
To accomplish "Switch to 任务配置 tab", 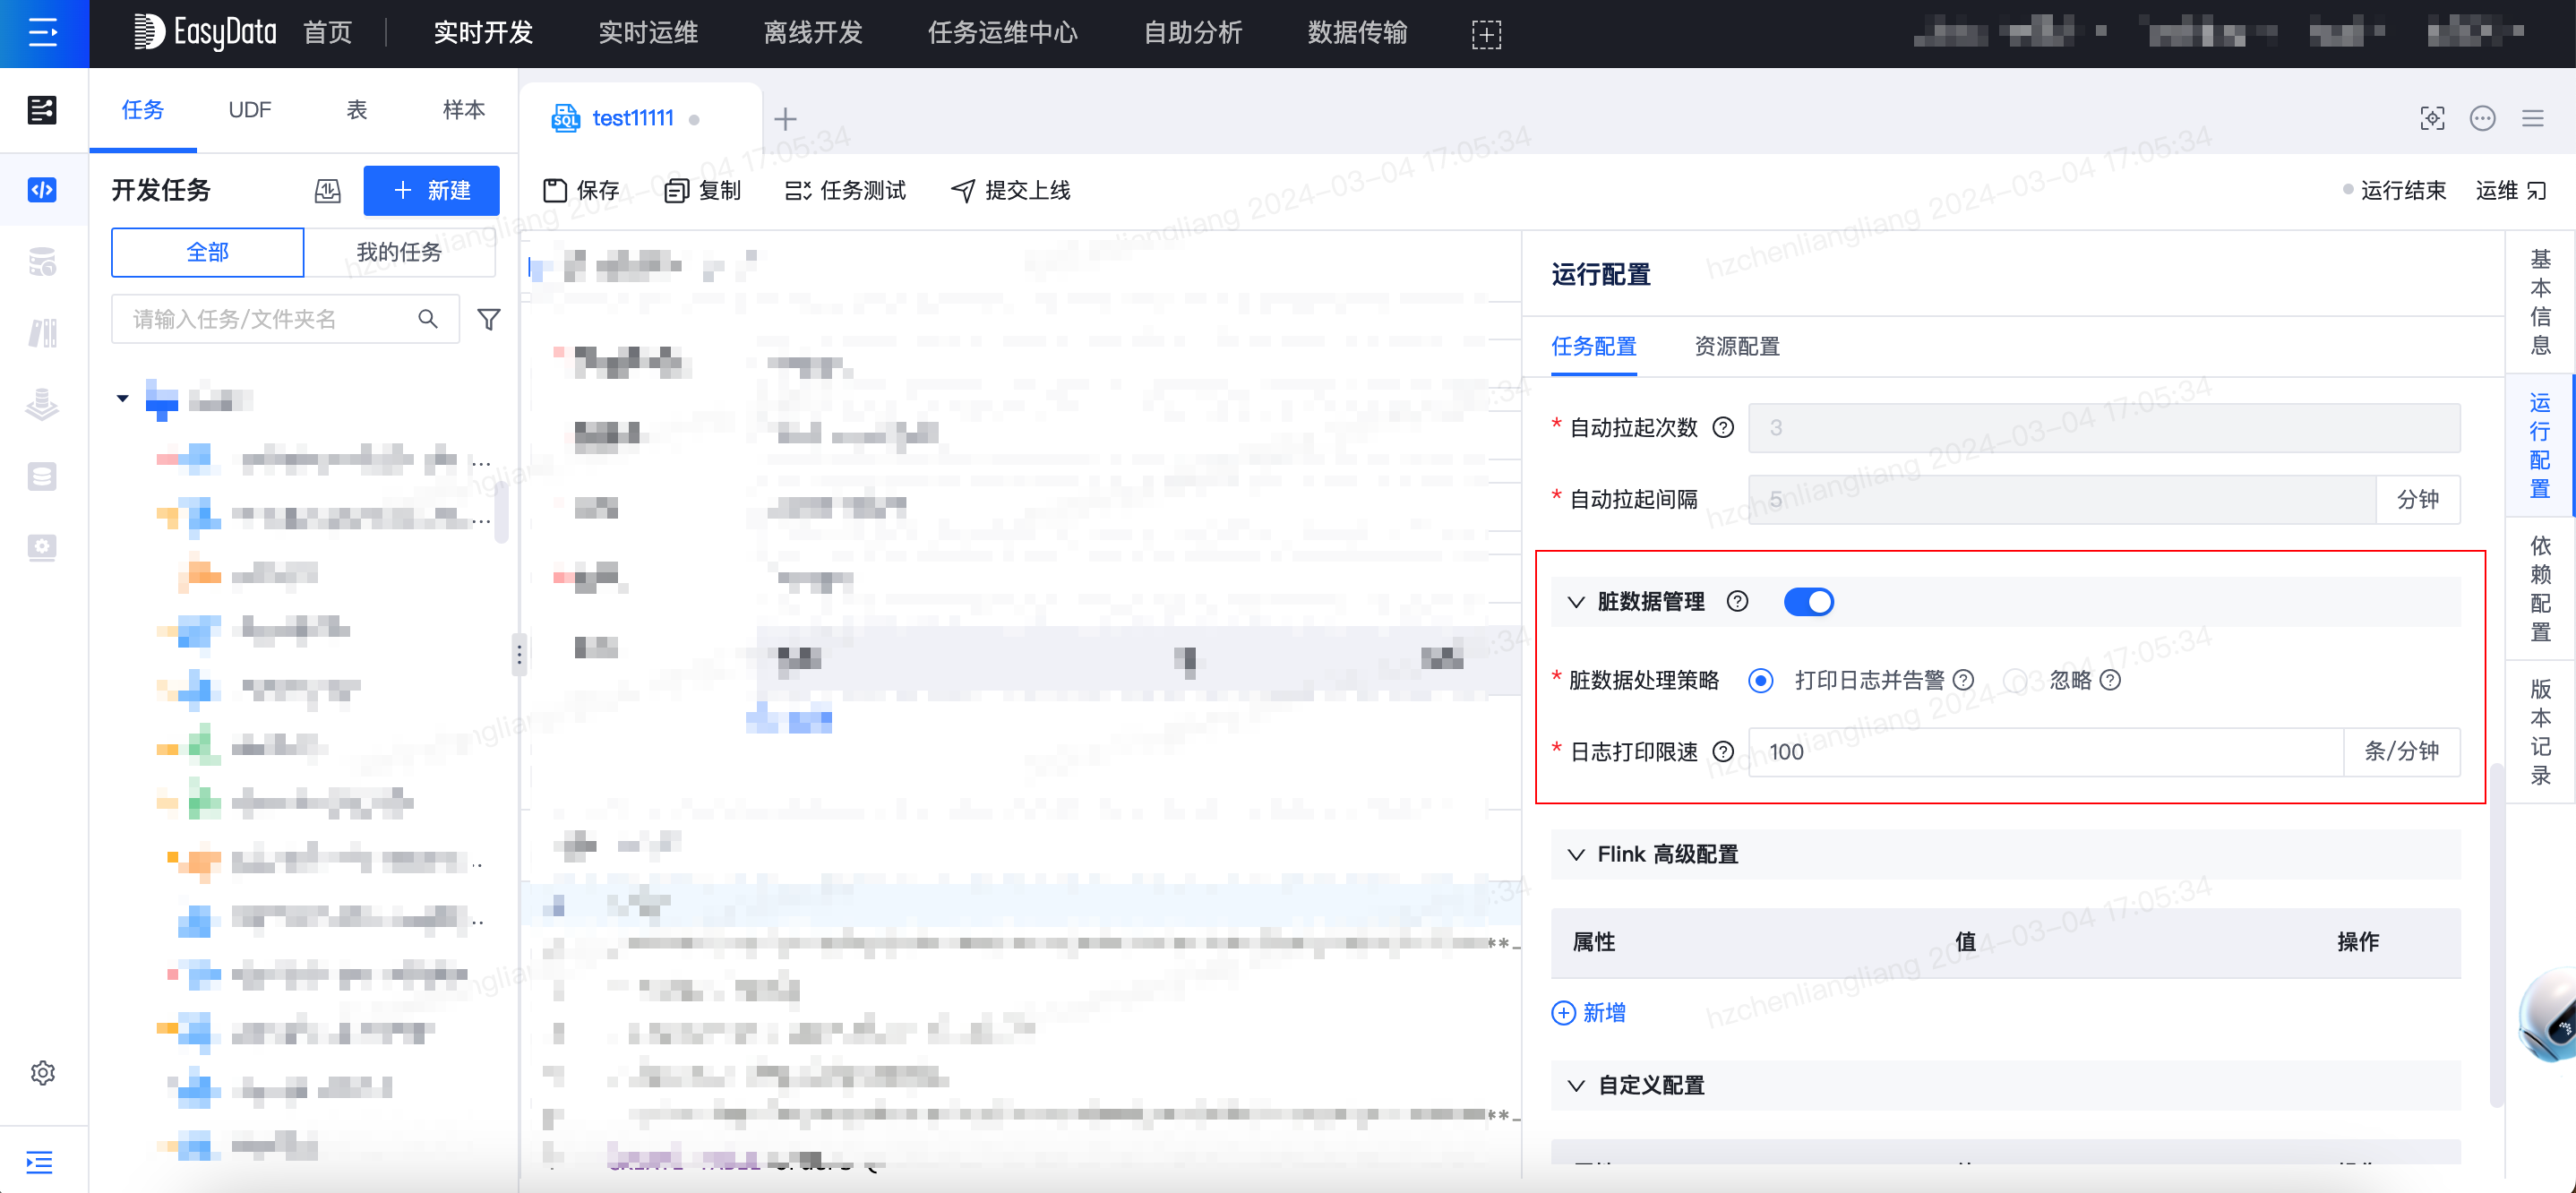I will click(x=1594, y=347).
